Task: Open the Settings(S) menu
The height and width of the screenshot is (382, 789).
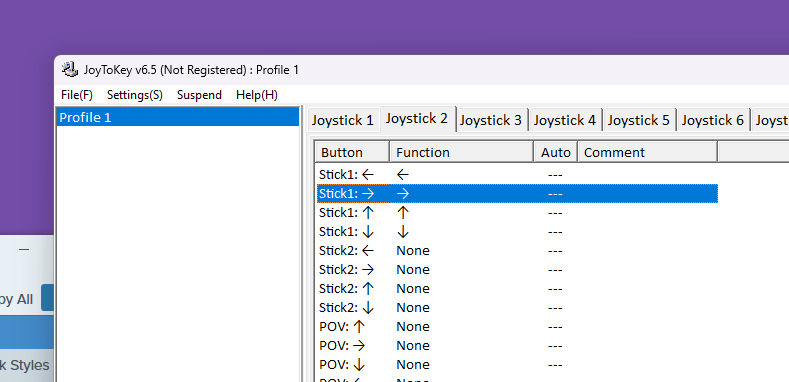Action: coord(135,95)
